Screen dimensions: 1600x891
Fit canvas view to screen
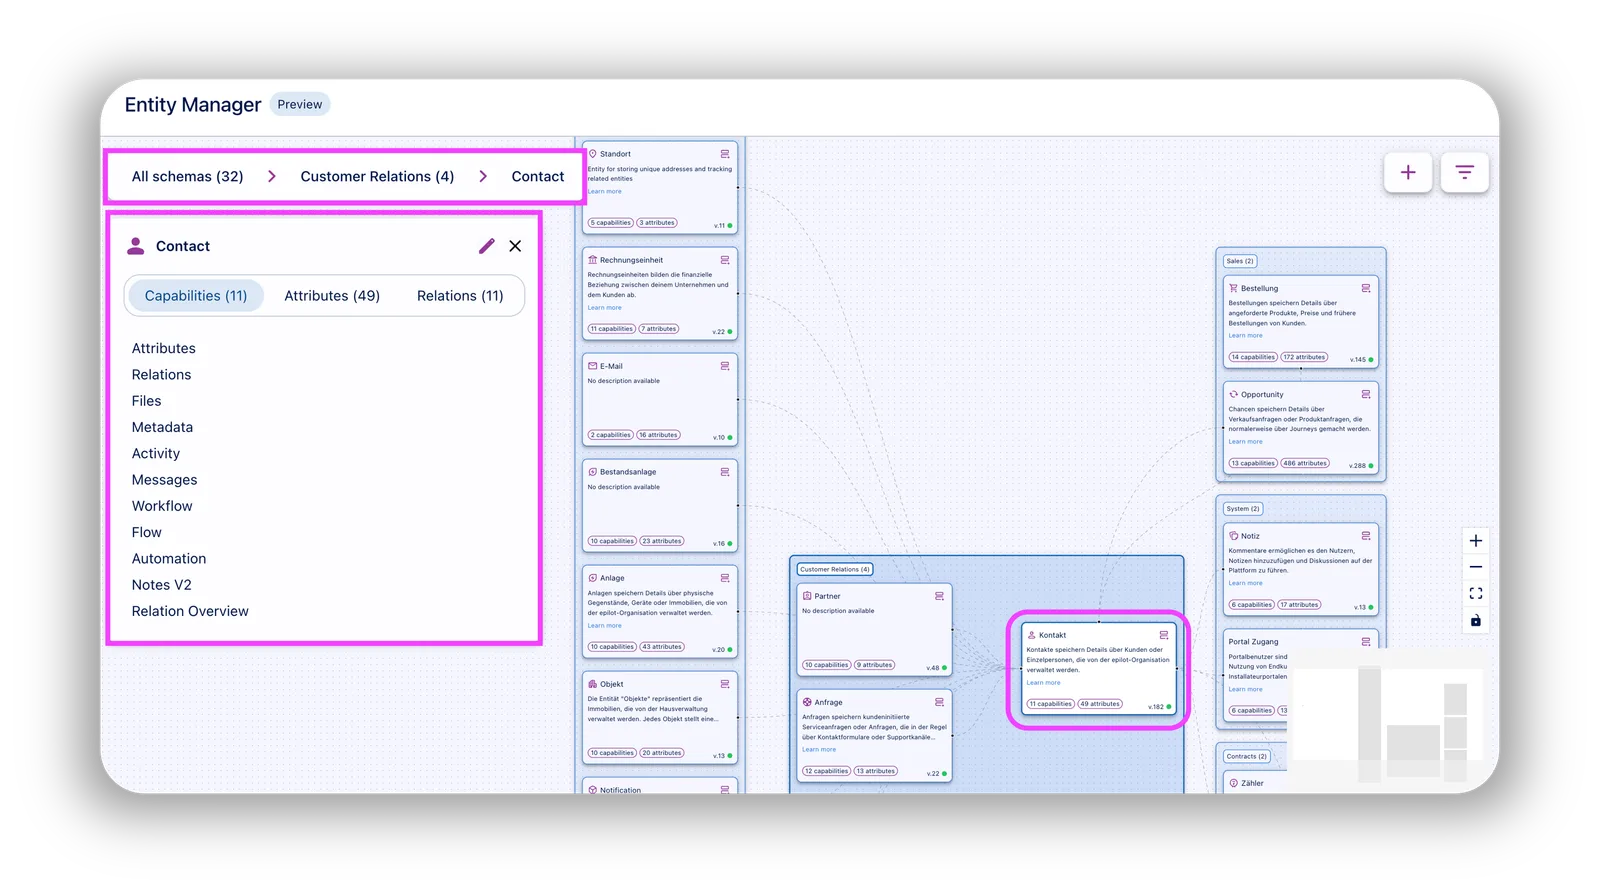(x=1476, y=594)
